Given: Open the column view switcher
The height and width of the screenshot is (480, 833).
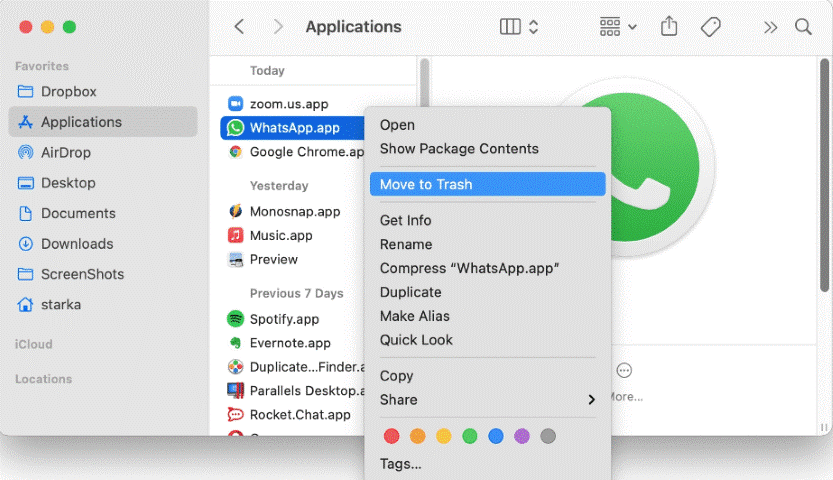Looking at the screenshot, I should [519, 27].
